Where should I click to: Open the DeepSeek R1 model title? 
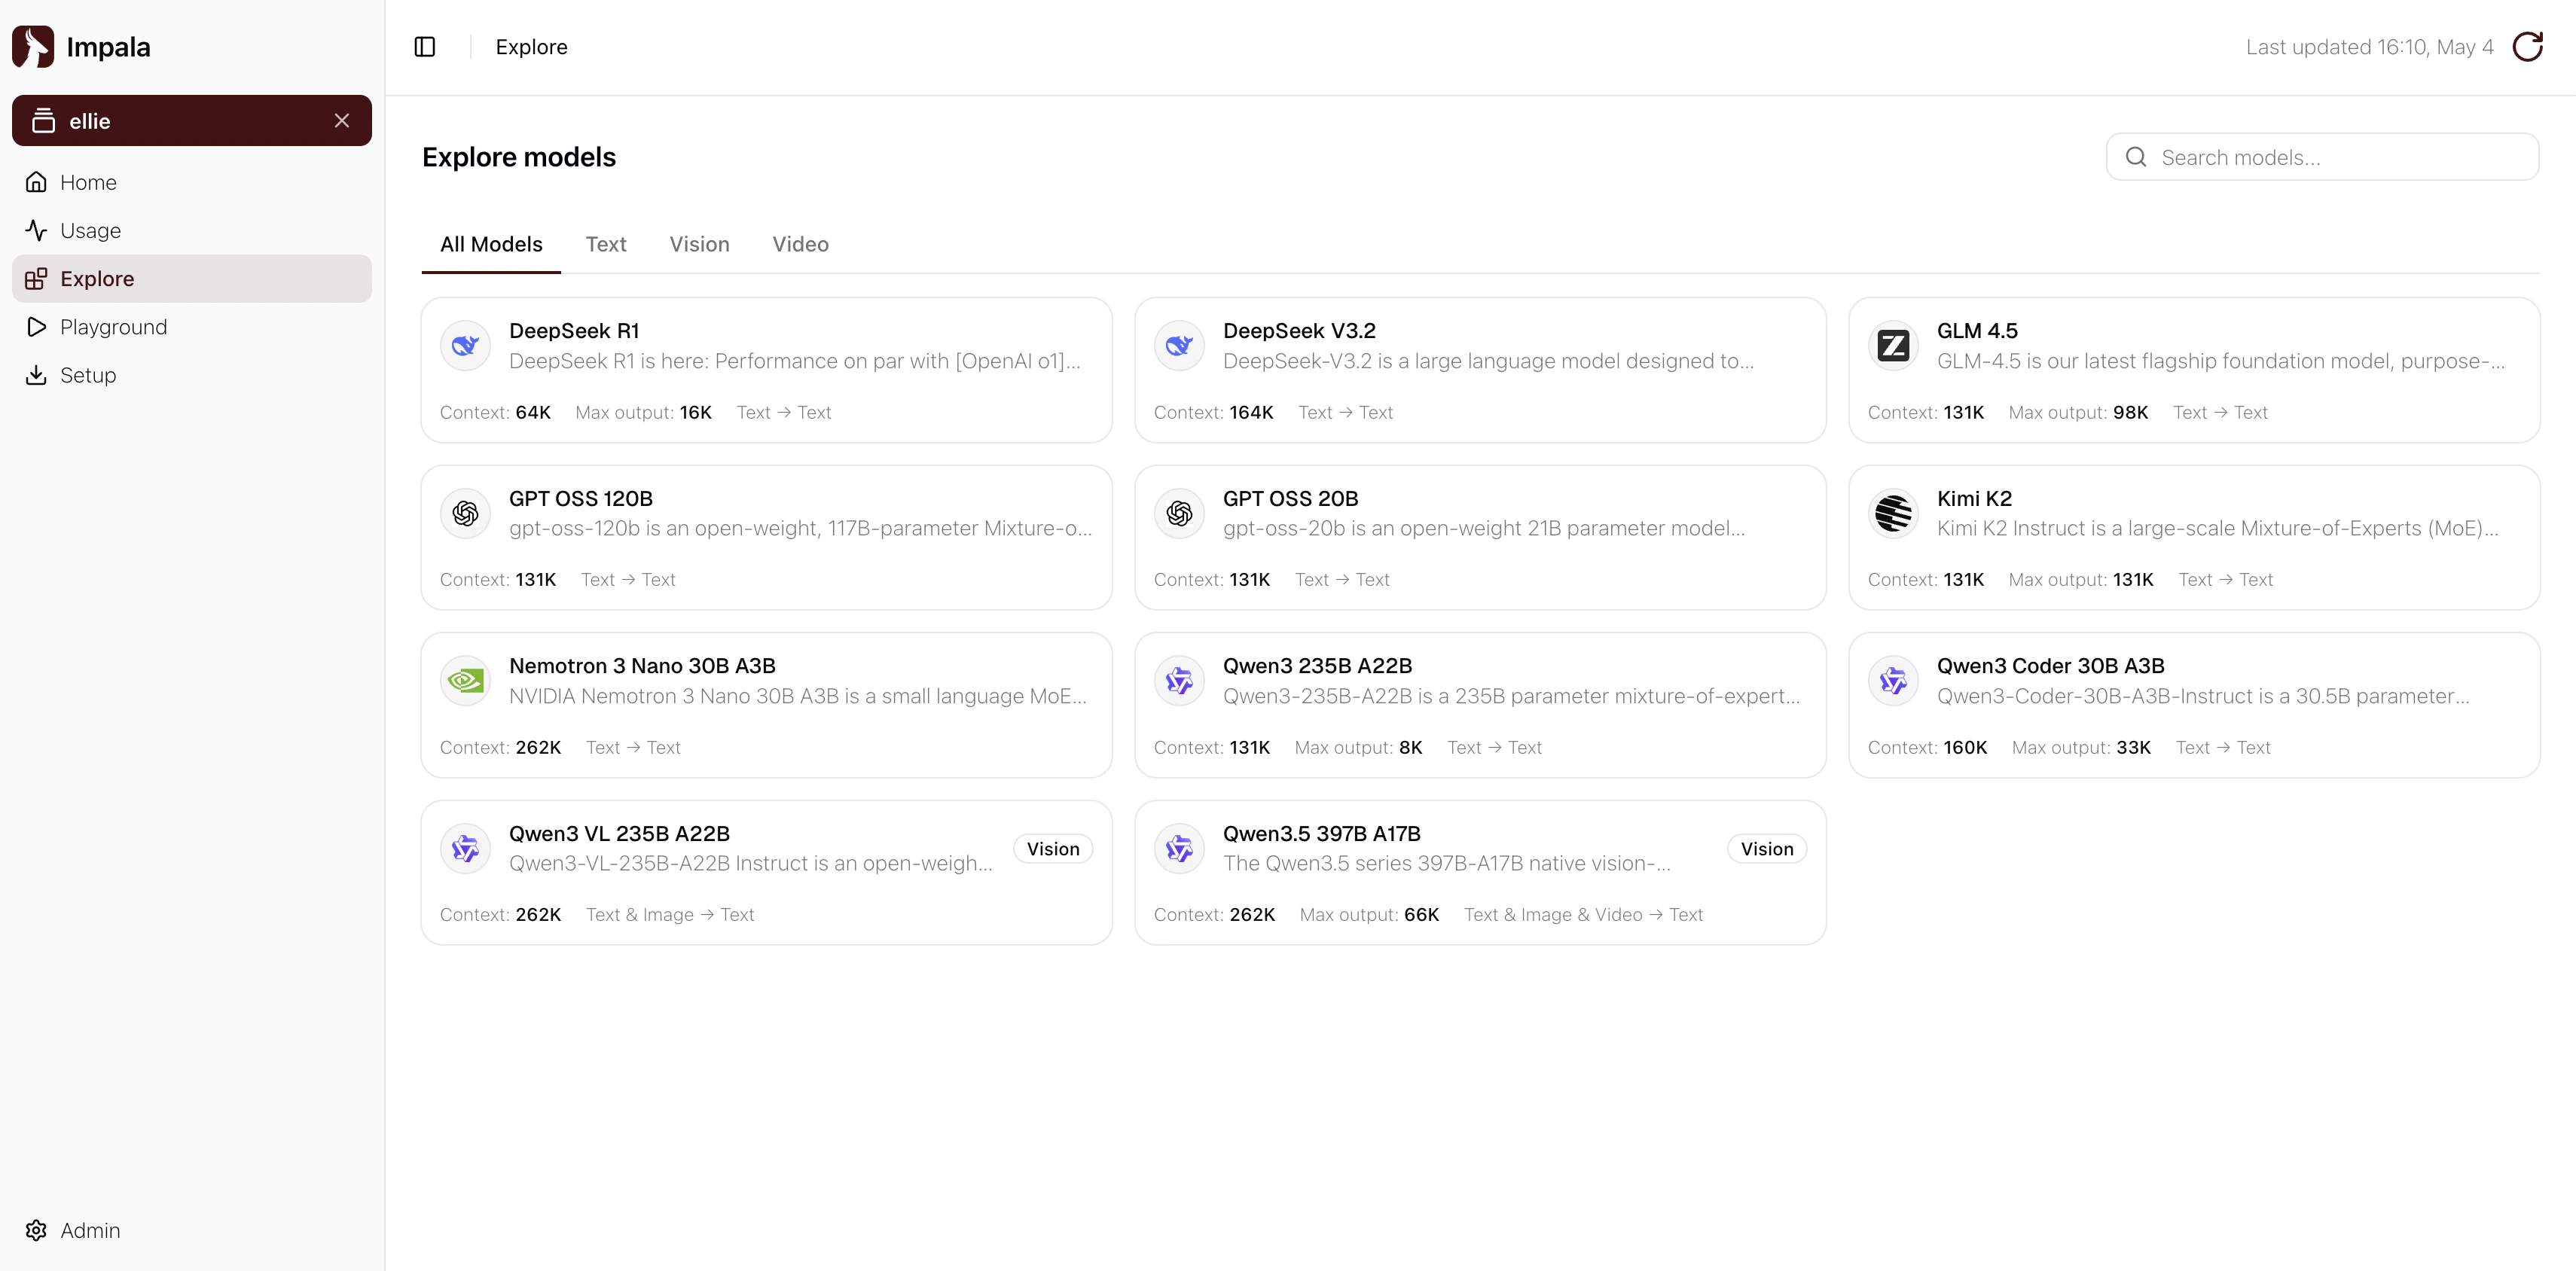coord(574,331)
